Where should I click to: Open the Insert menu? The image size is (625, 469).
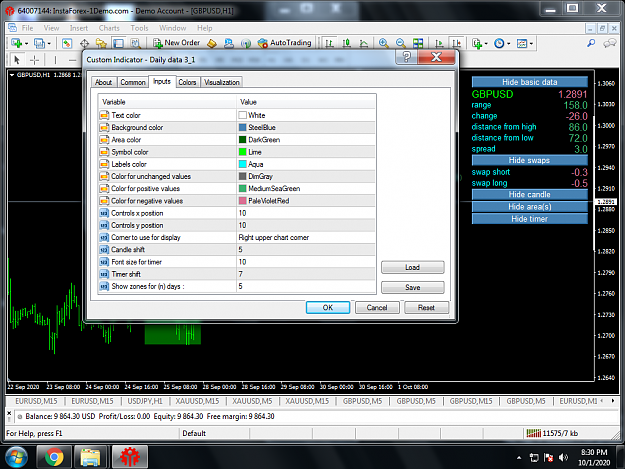pos(79,28)
